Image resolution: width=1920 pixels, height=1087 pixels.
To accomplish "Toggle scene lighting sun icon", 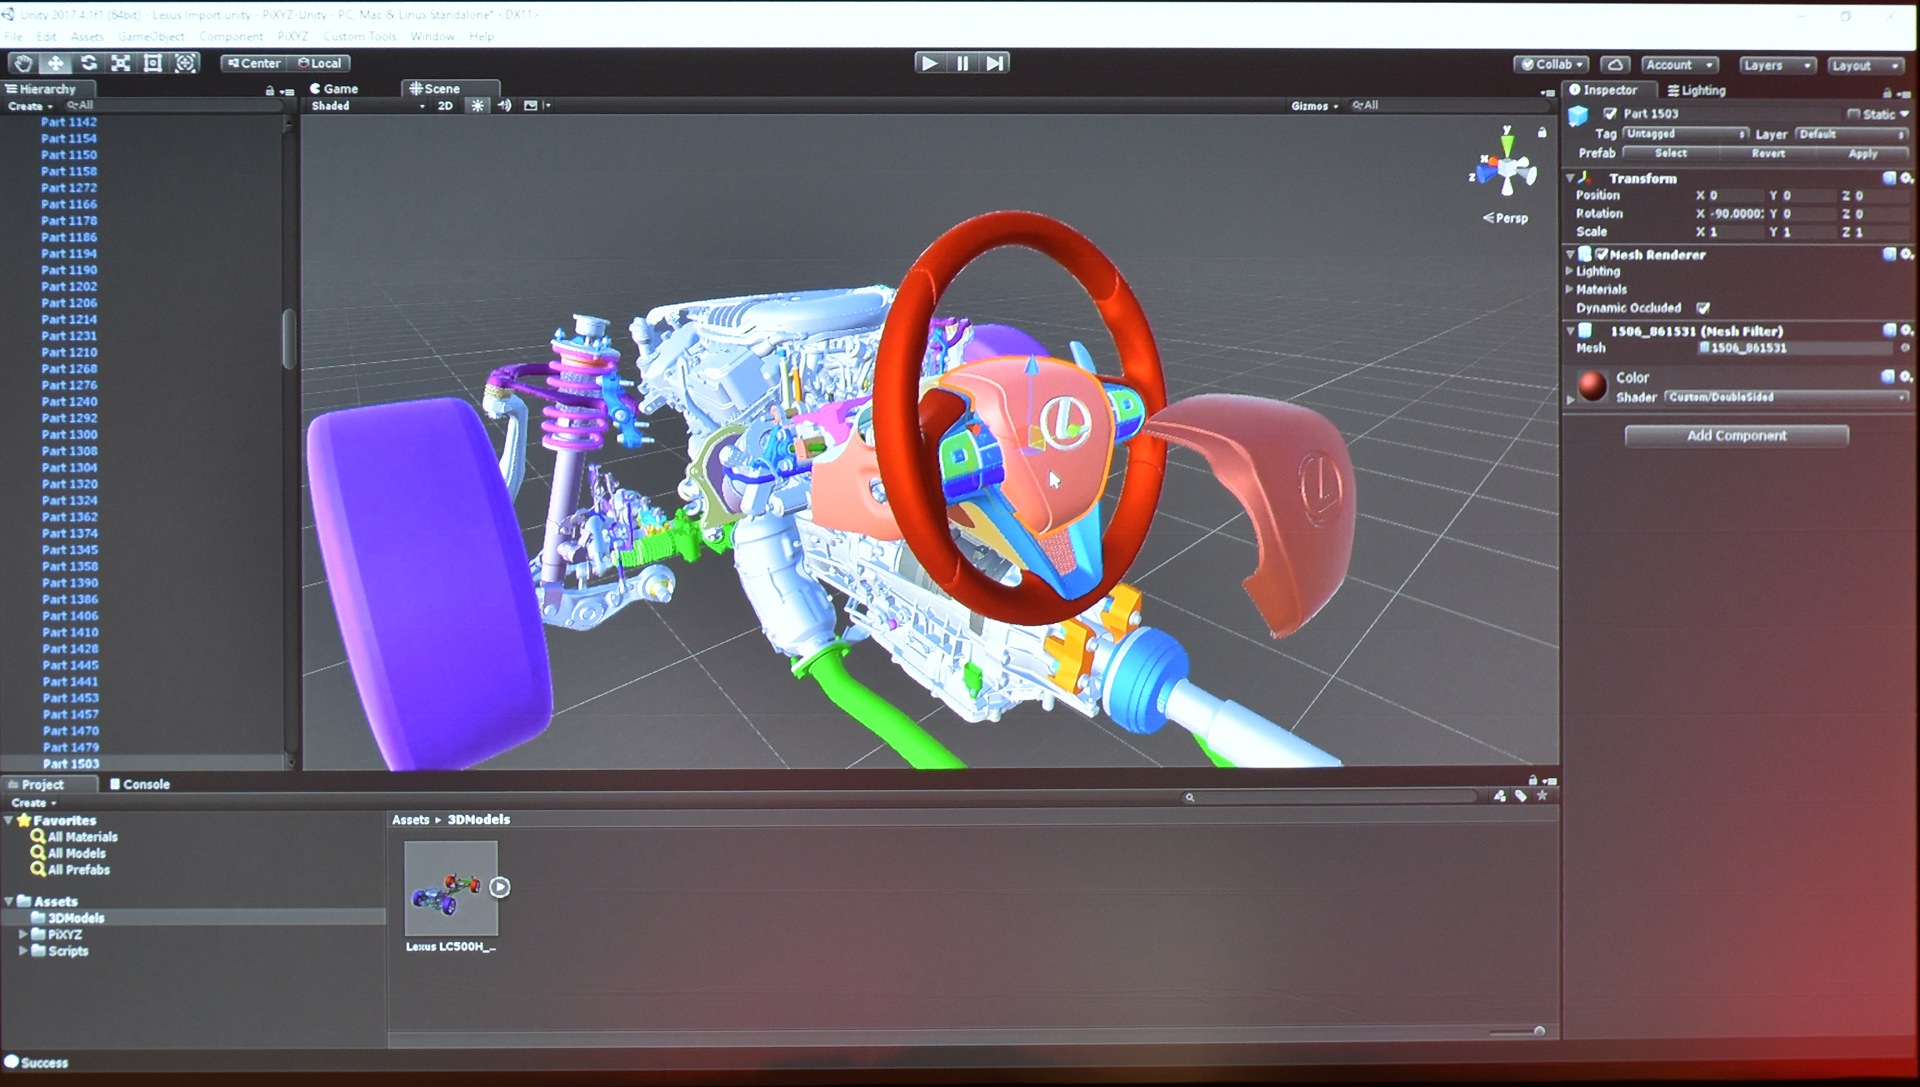I will (x=477, y=105).
